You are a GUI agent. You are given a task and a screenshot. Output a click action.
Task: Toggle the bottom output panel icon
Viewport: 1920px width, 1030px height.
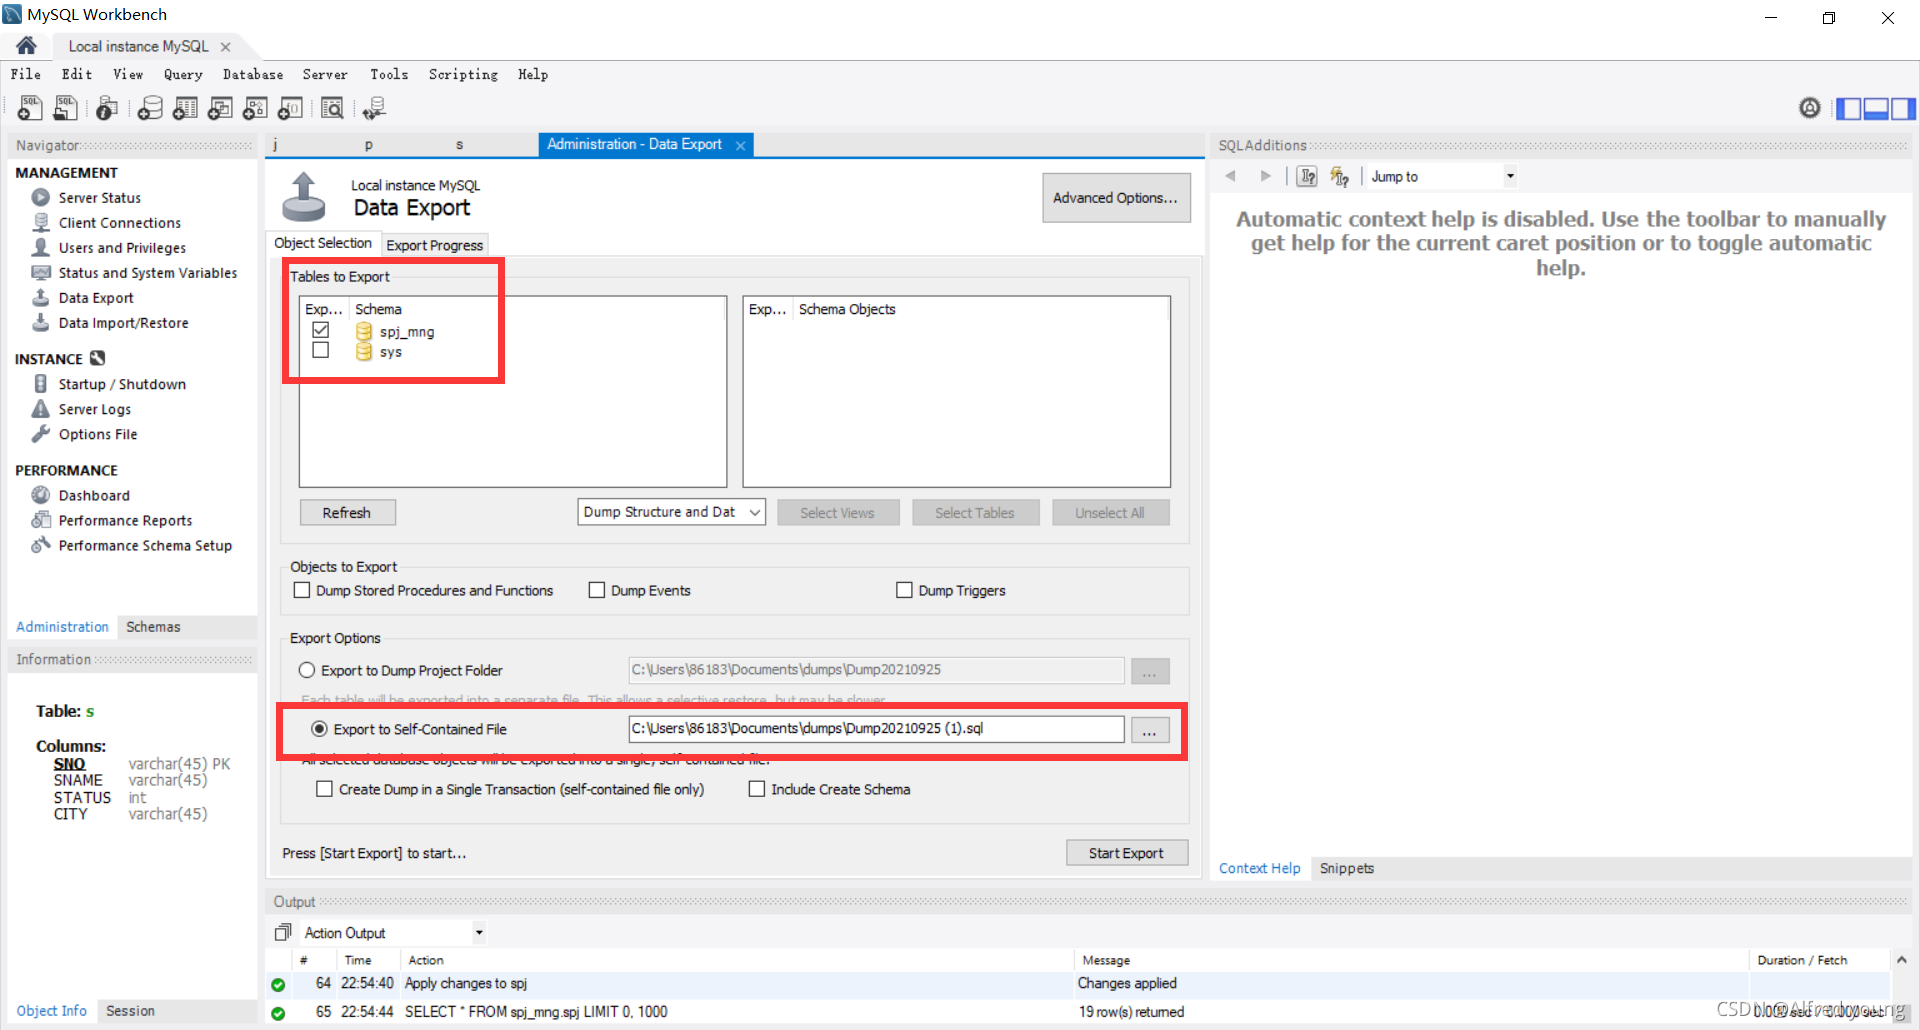tap(1876, 109)
